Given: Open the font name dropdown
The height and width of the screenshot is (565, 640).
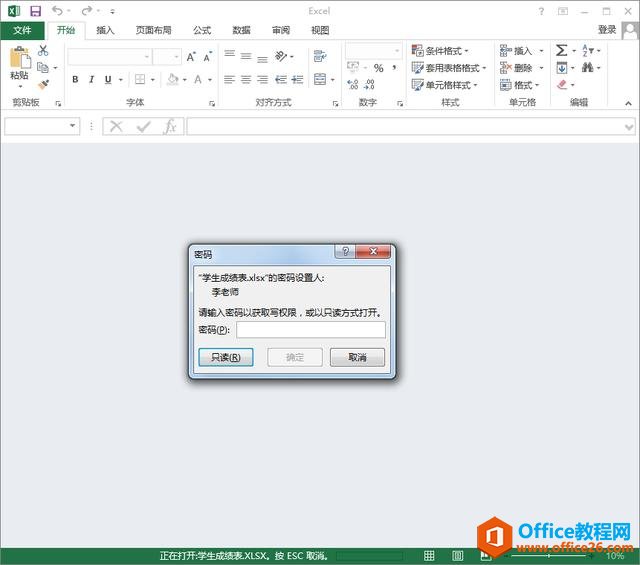Looking at the screenshot, I should click(146, 57).
